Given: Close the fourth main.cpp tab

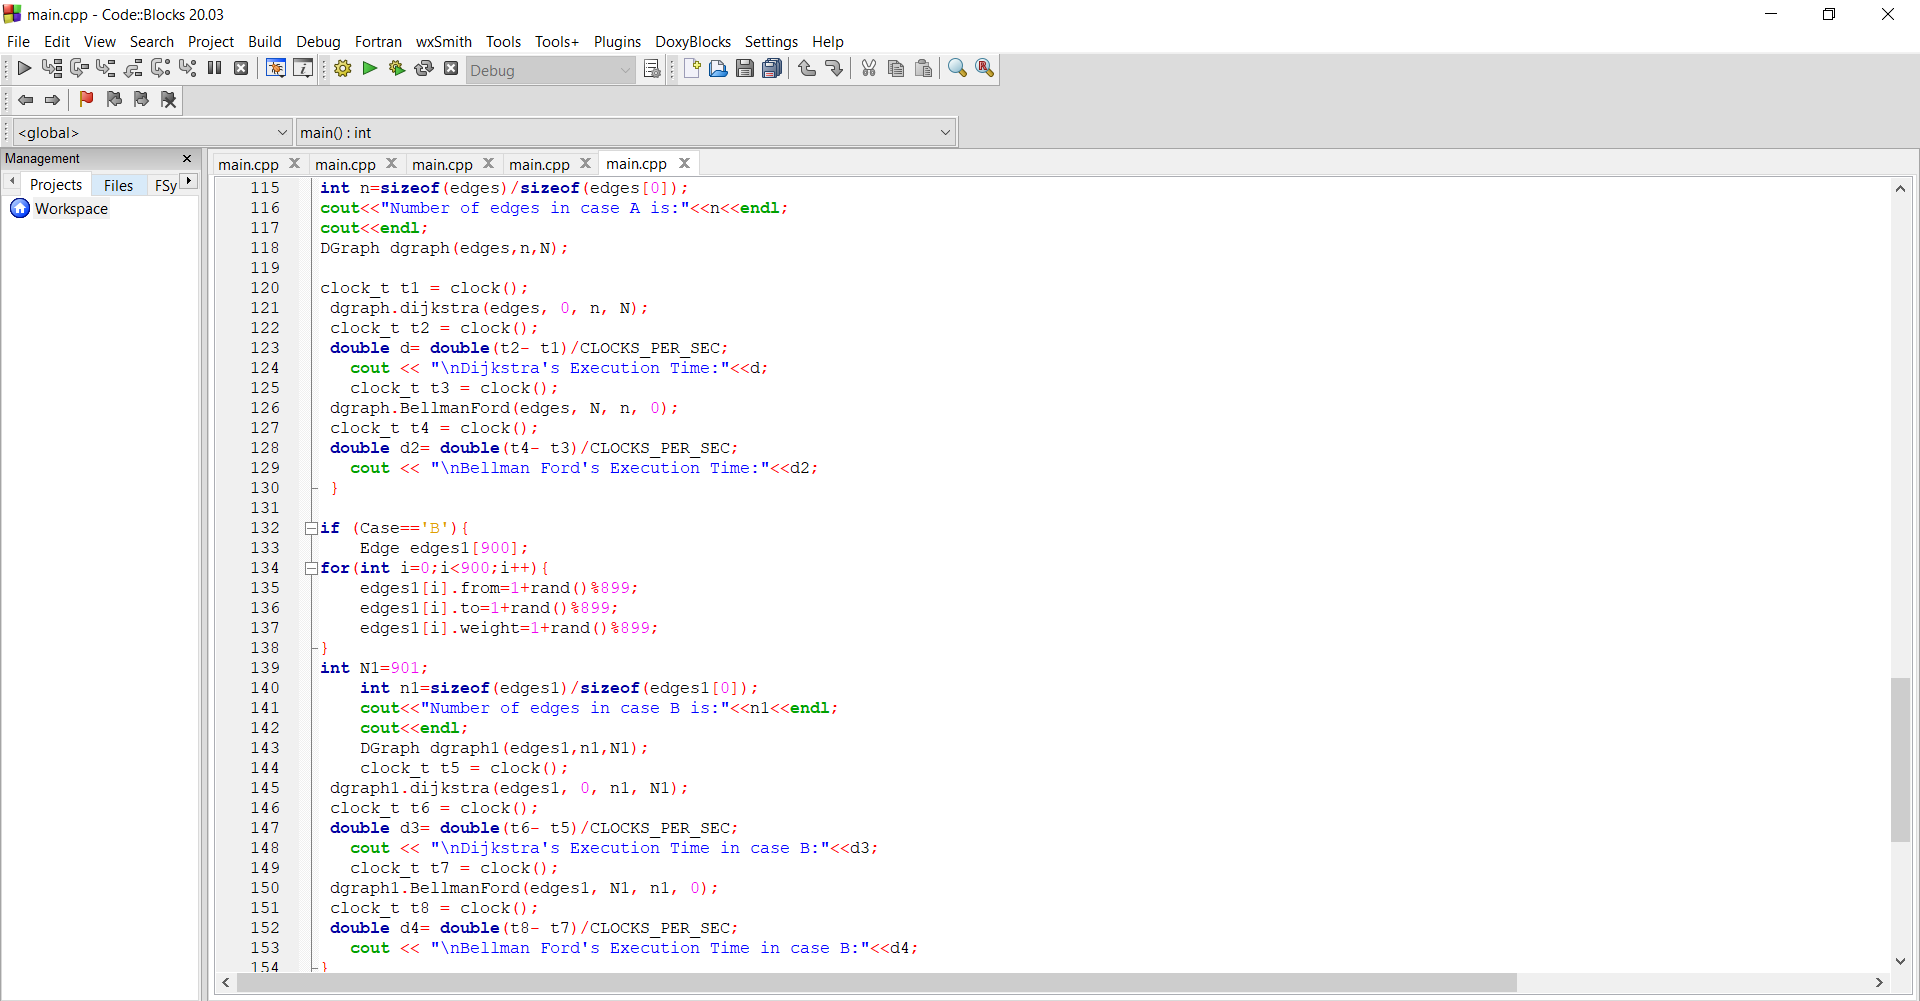Looking at the screenshot, I should (x=586, y=163).
